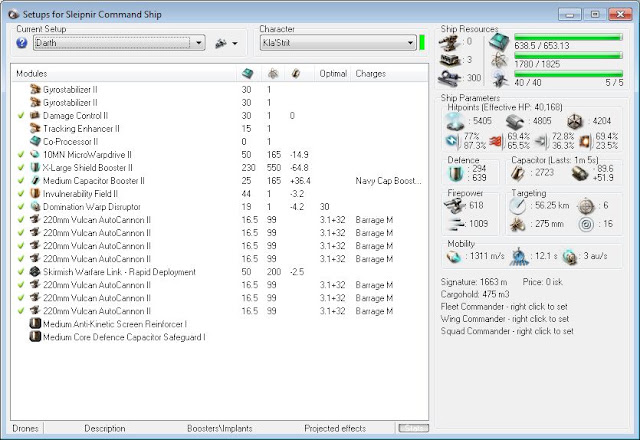640x440 pixels.
Task: Click the powergrid column header icon
Action: pyautogui.click(x=273, y=73)
